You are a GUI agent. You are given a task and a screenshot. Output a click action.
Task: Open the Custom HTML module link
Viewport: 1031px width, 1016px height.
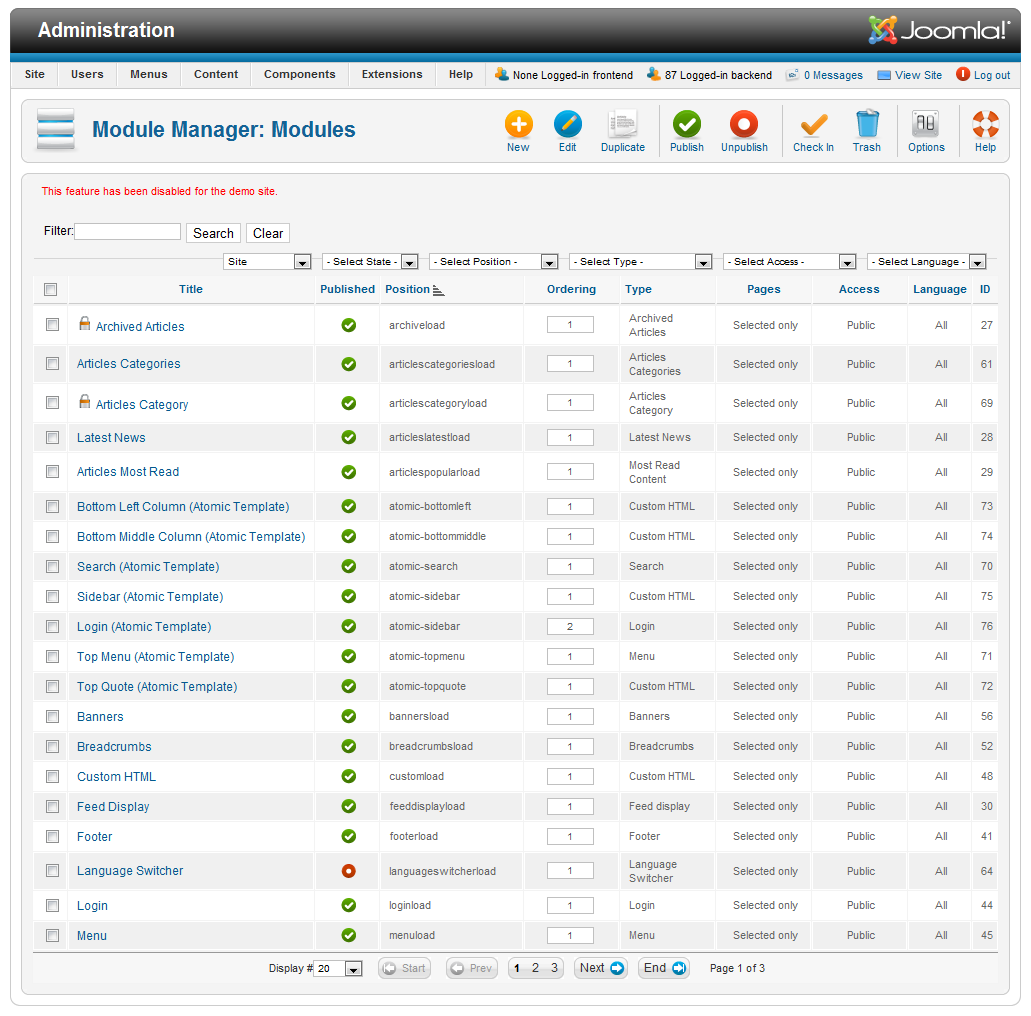tap(116, 776)
